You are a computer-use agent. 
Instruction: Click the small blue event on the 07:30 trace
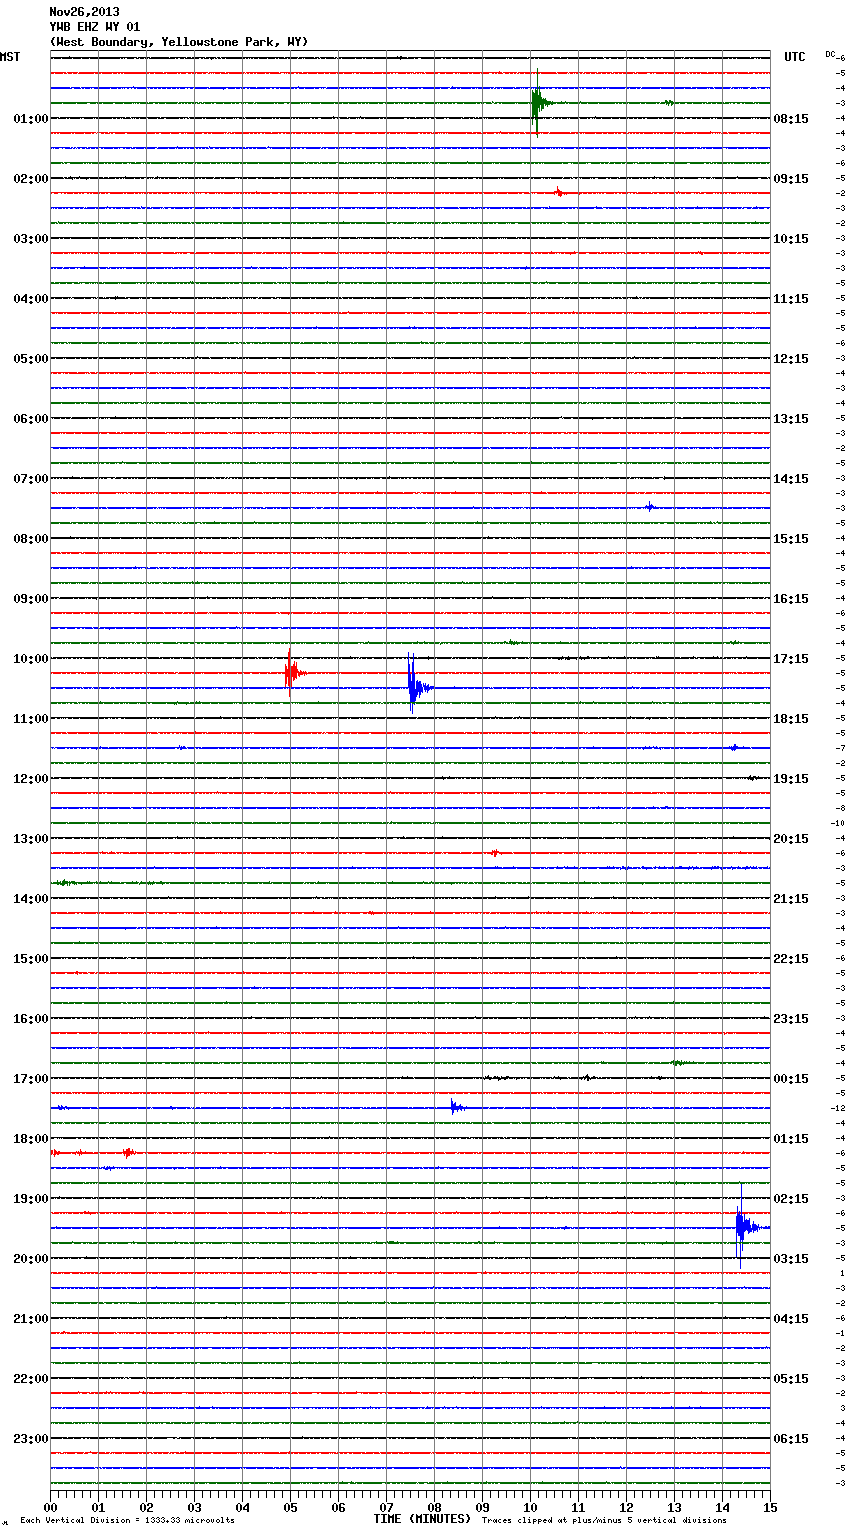tap(650, 507)
